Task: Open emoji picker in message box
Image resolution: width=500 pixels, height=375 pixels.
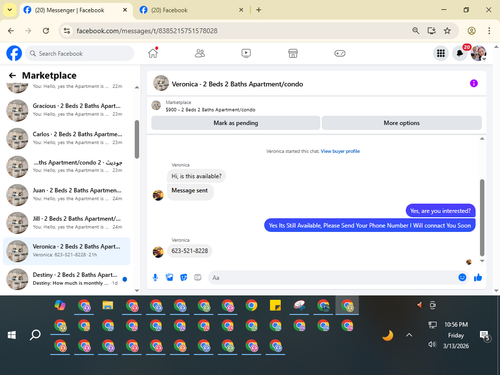Action: [462, 277]
